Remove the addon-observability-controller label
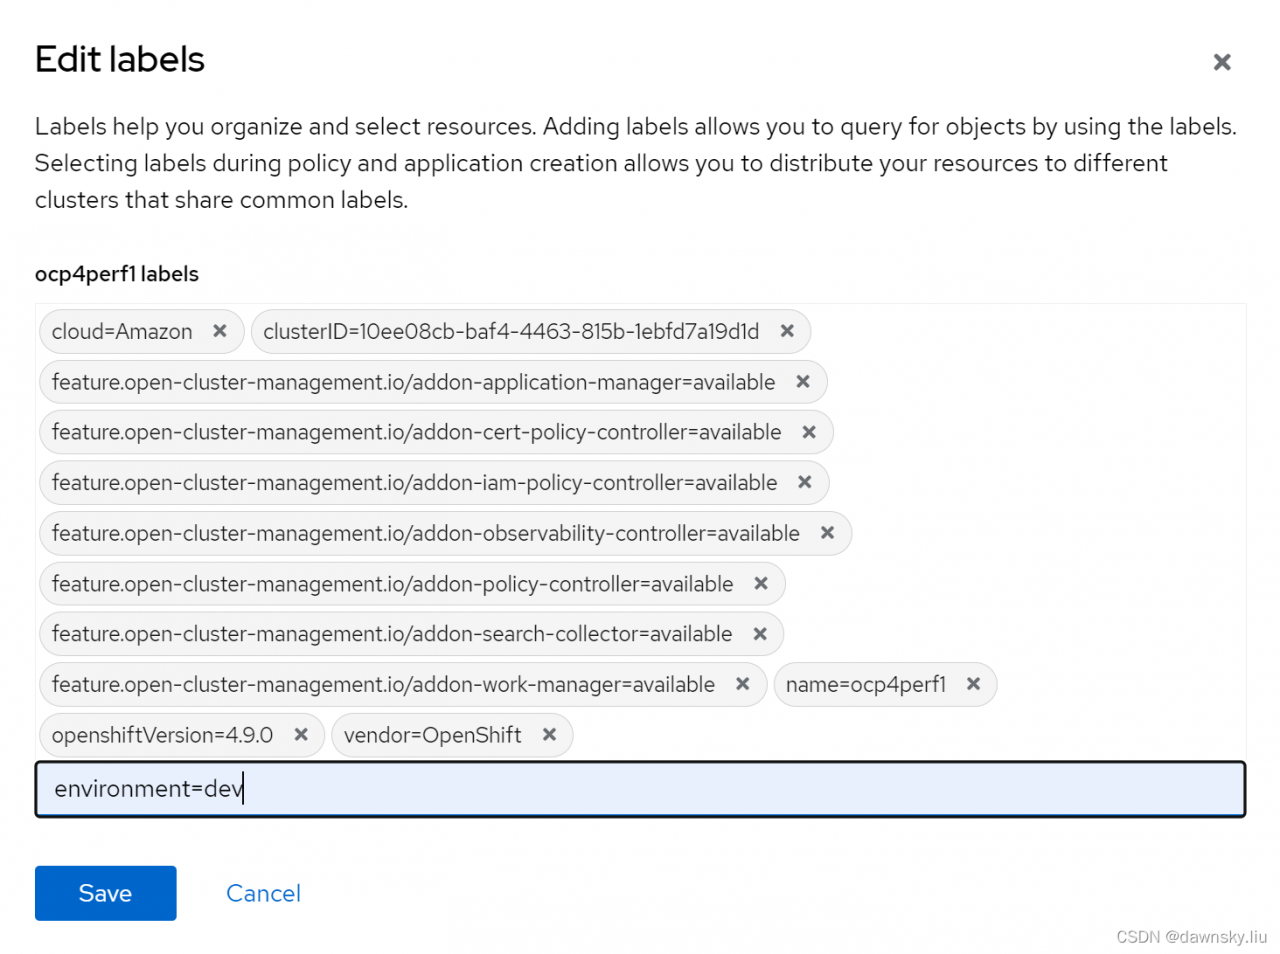This screenshot has height=954, width=1280. (827, 533)
